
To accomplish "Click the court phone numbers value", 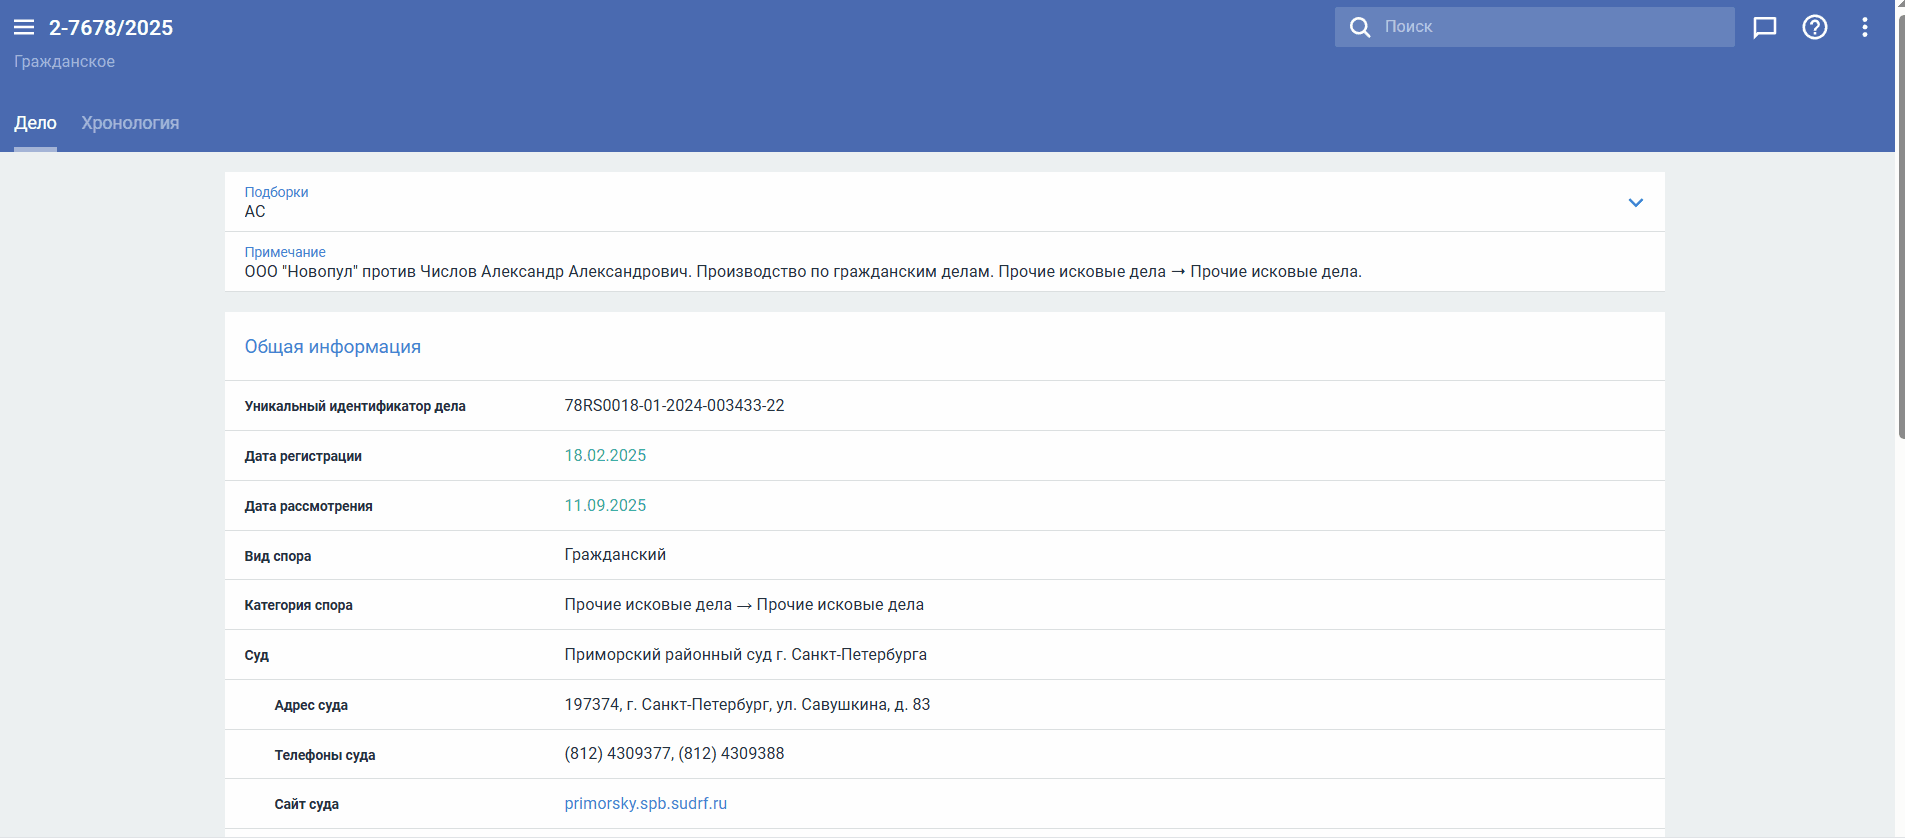I will click(x=674, y=754).
